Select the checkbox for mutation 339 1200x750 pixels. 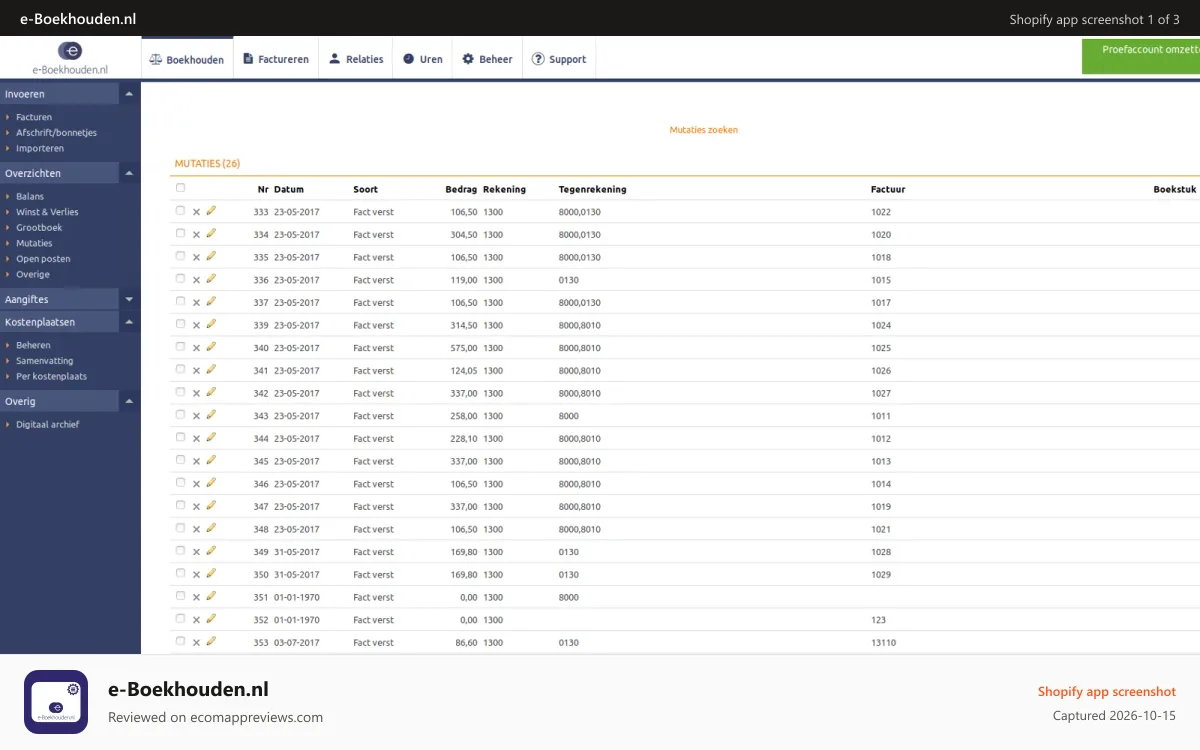coord(180,324)
